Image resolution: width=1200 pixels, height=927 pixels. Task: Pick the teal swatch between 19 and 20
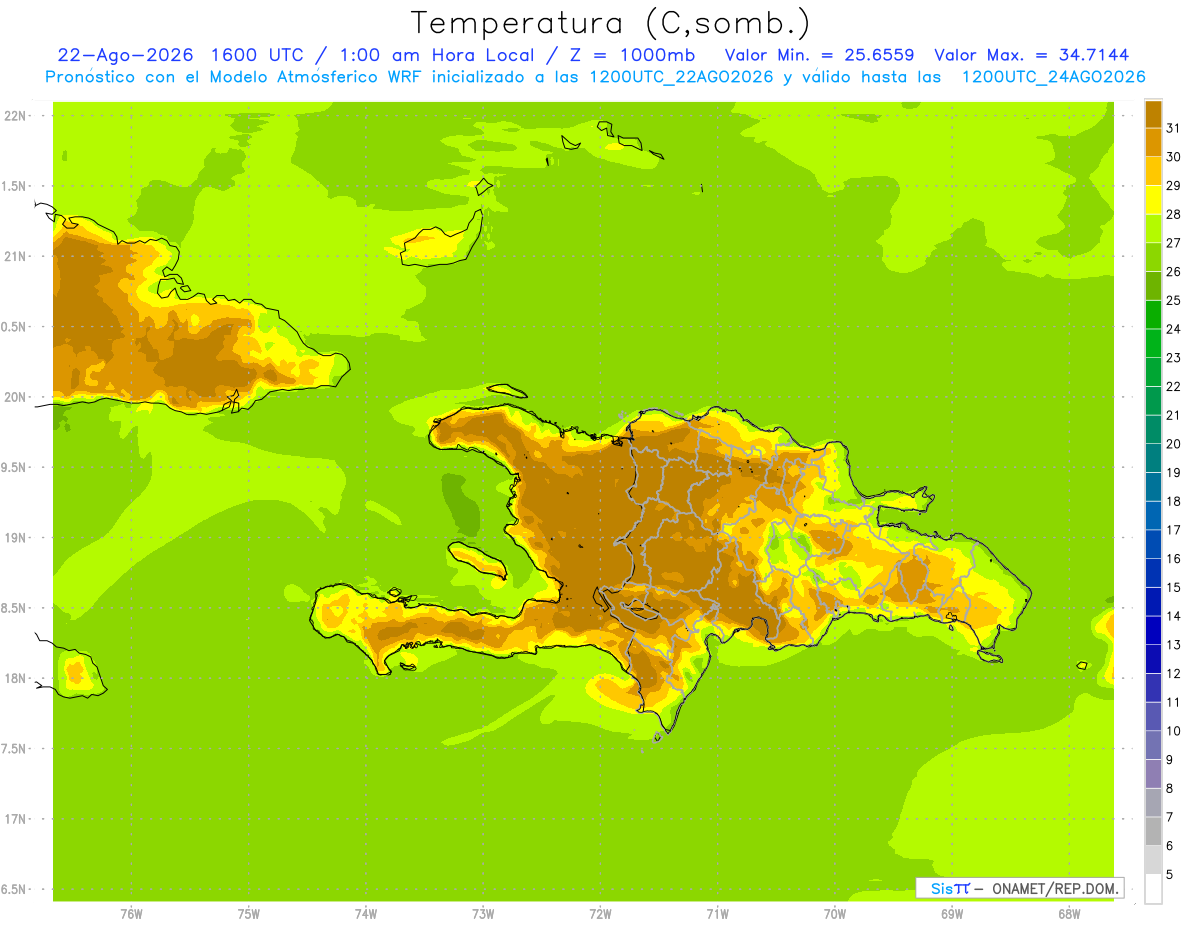(1153, 458)
